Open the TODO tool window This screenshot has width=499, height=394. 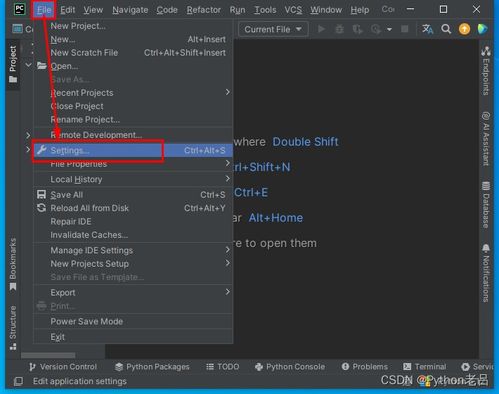(223, 367)
